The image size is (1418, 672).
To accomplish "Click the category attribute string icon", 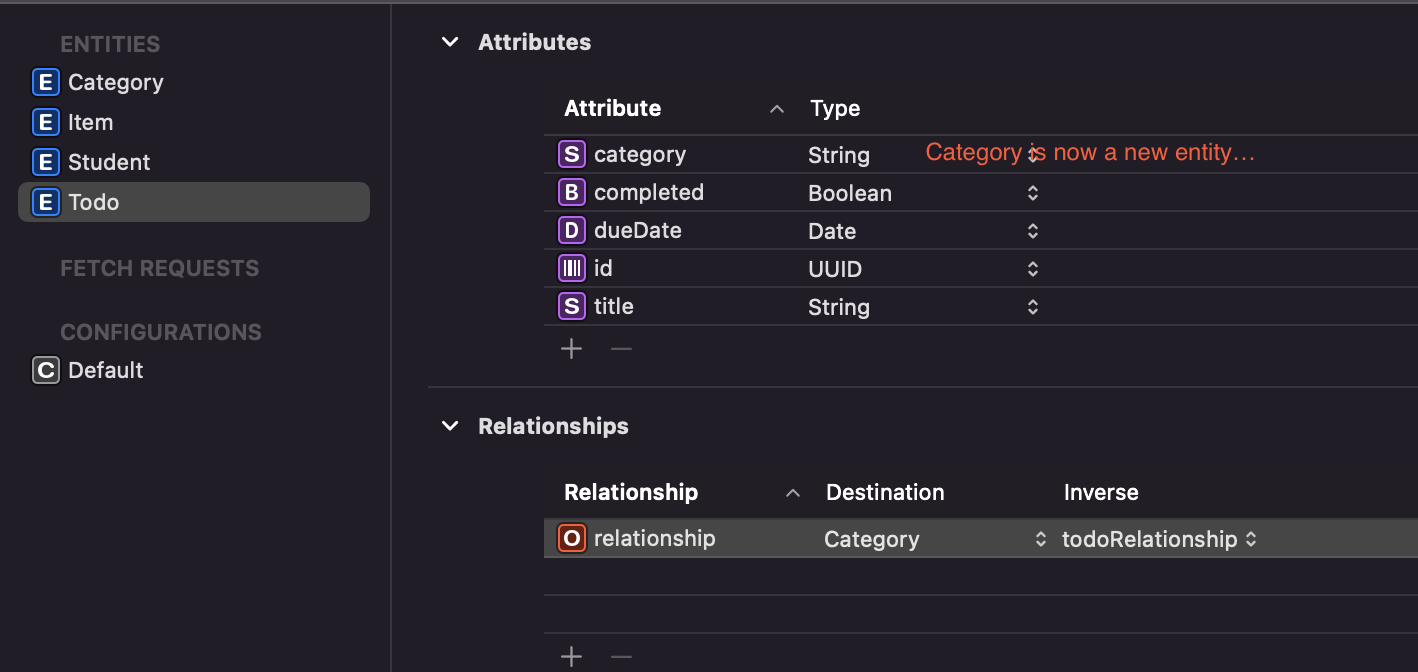I will click(571, 154).
